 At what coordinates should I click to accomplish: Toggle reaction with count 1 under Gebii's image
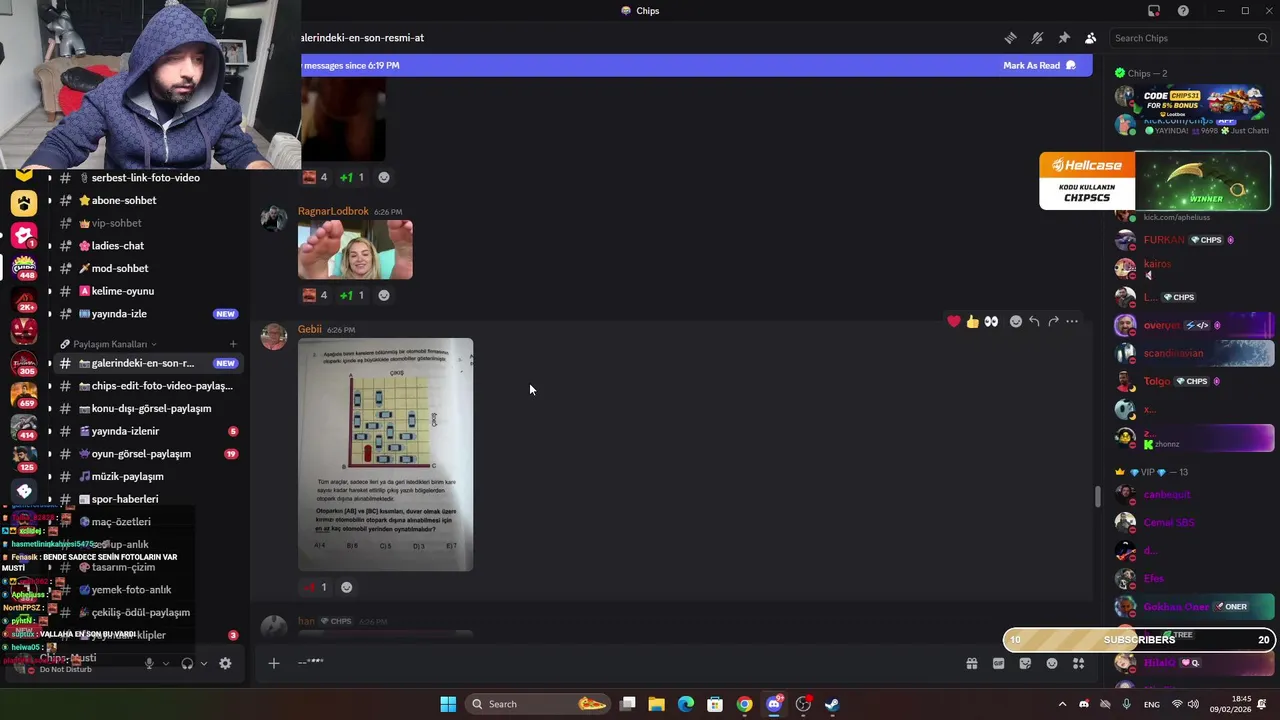tap(315, 587)
